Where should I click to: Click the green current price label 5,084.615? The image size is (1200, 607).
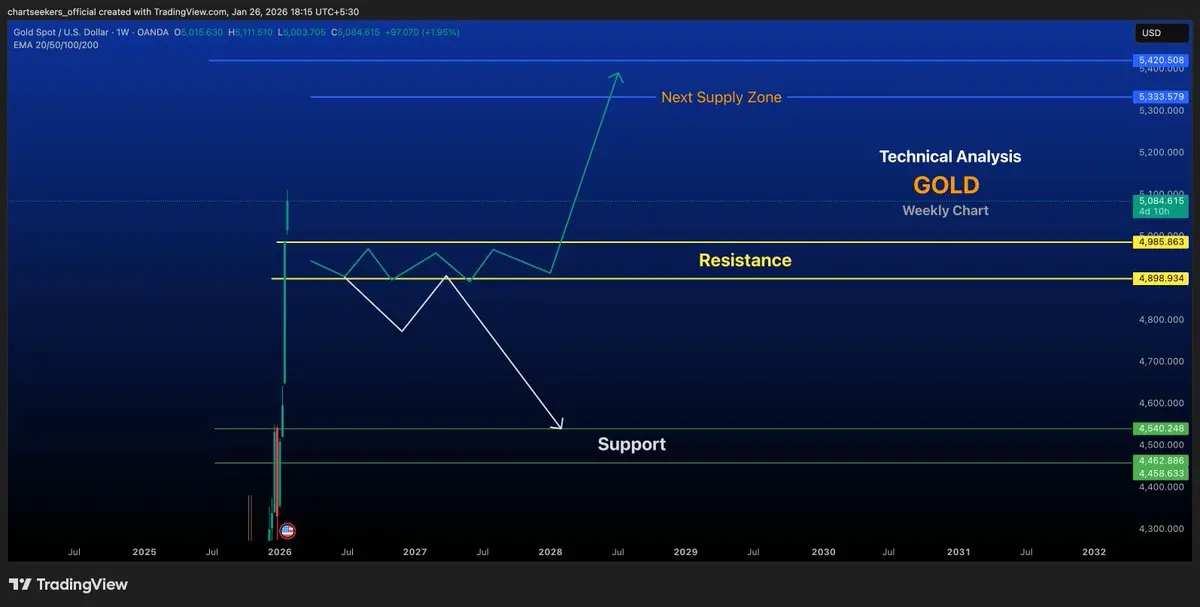pos(1160,205)
